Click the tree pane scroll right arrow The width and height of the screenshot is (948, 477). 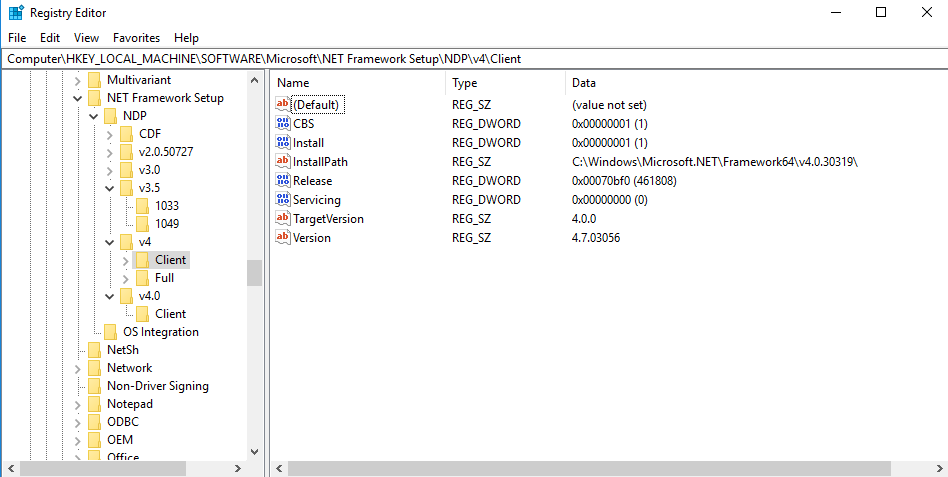[x=238, y=468]
